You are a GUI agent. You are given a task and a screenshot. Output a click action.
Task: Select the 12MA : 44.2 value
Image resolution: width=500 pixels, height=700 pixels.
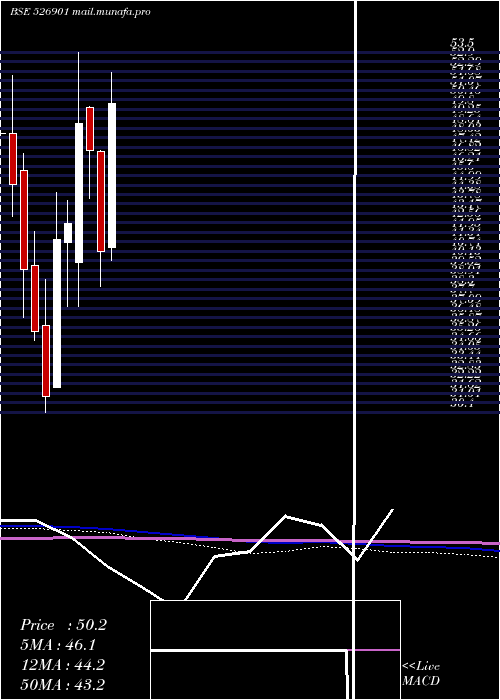[63, 665]
